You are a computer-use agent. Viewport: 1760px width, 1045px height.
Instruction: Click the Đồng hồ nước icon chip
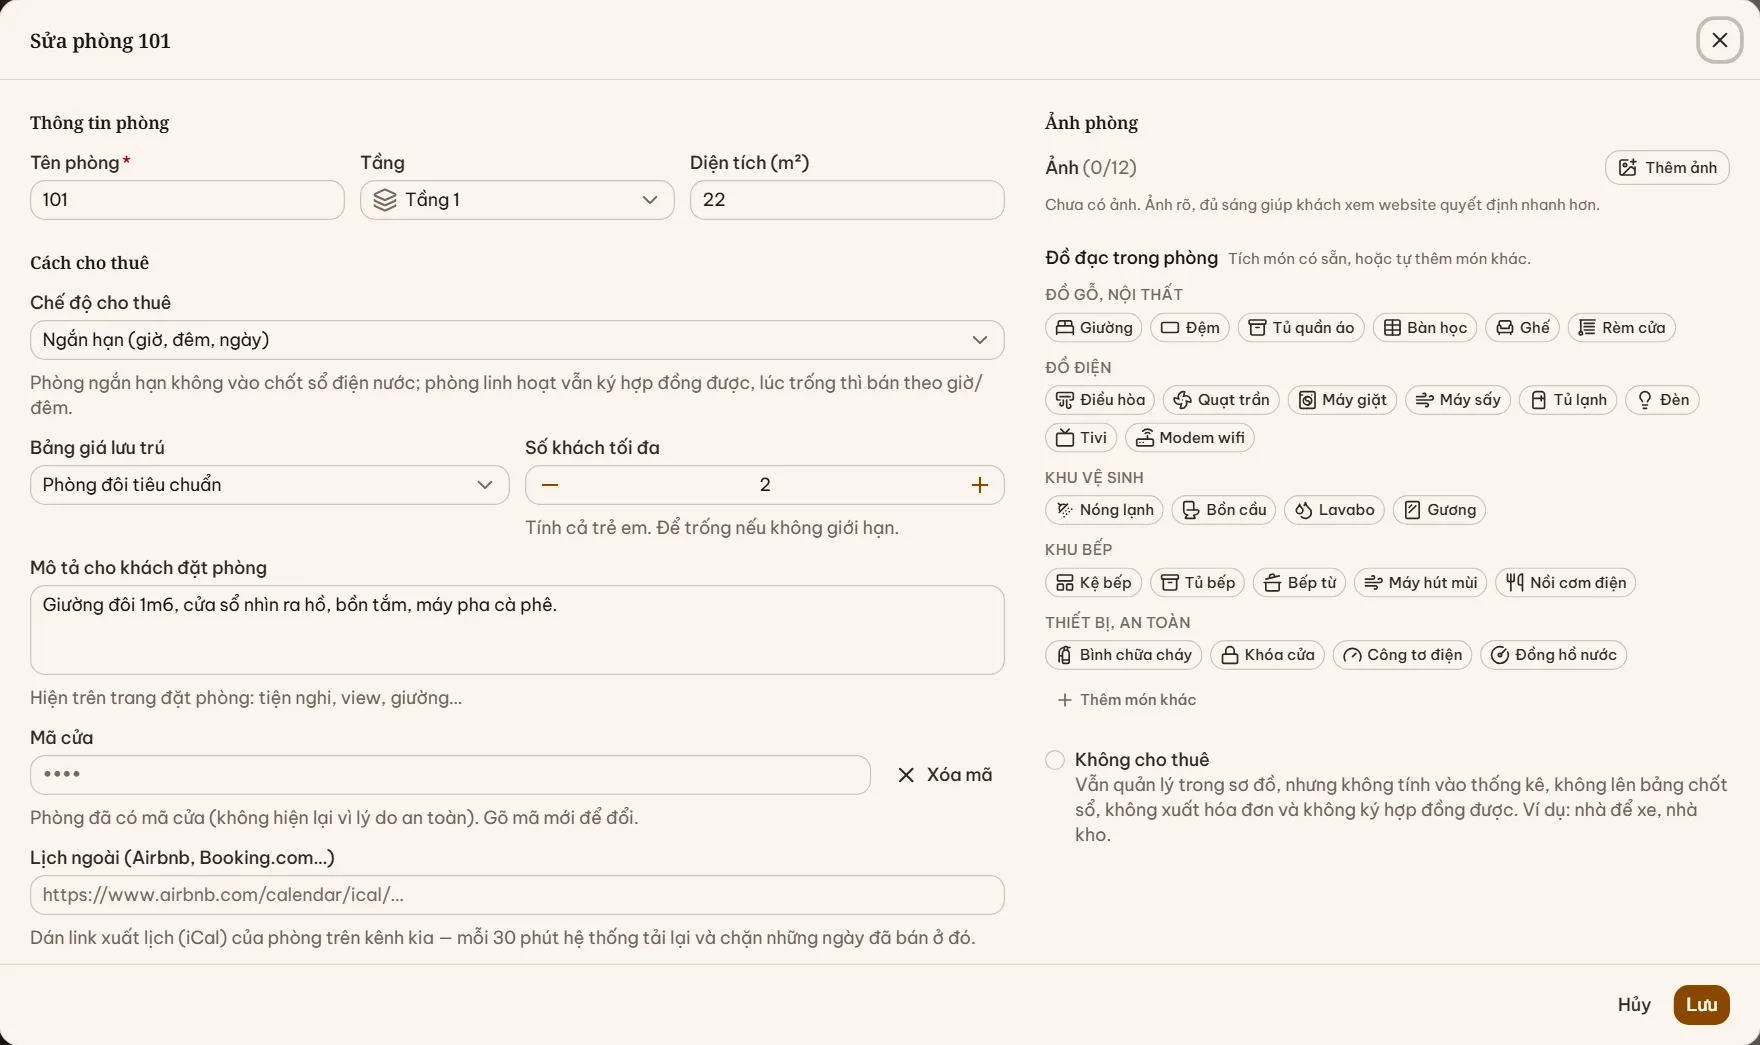pyautogui.click(x=1554, y=655)
